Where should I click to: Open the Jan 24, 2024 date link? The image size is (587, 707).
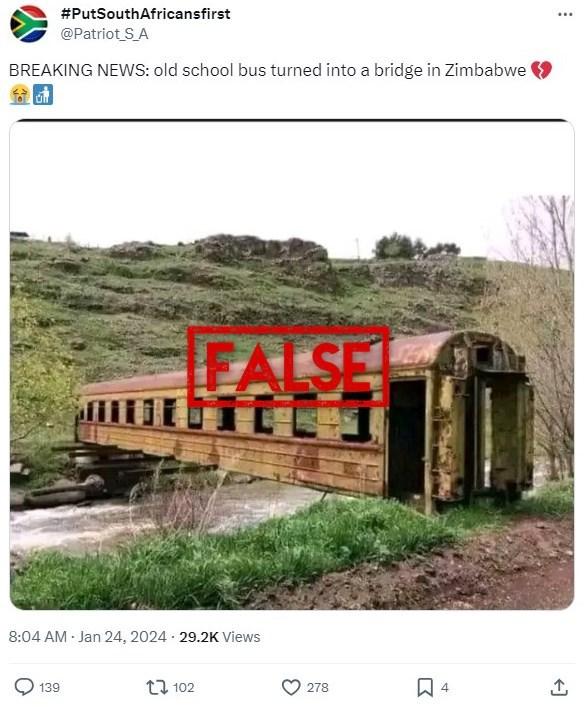click(122, 637)
